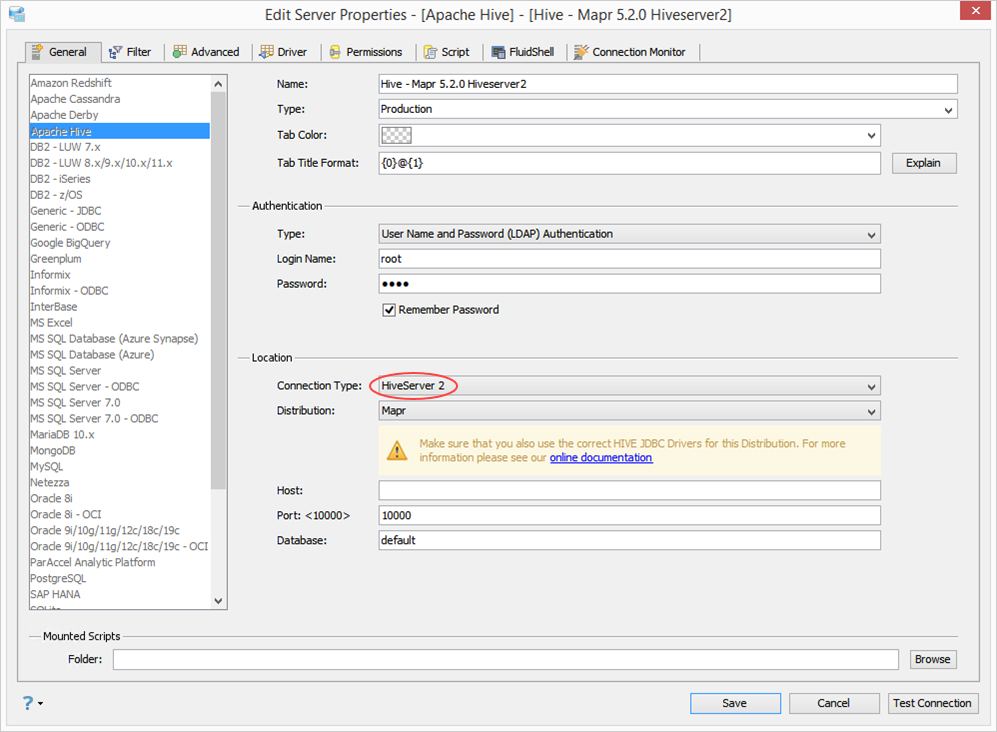997x732 pixels.
Task: Click the application icon in title bar
Action: (x=17, y=13)
